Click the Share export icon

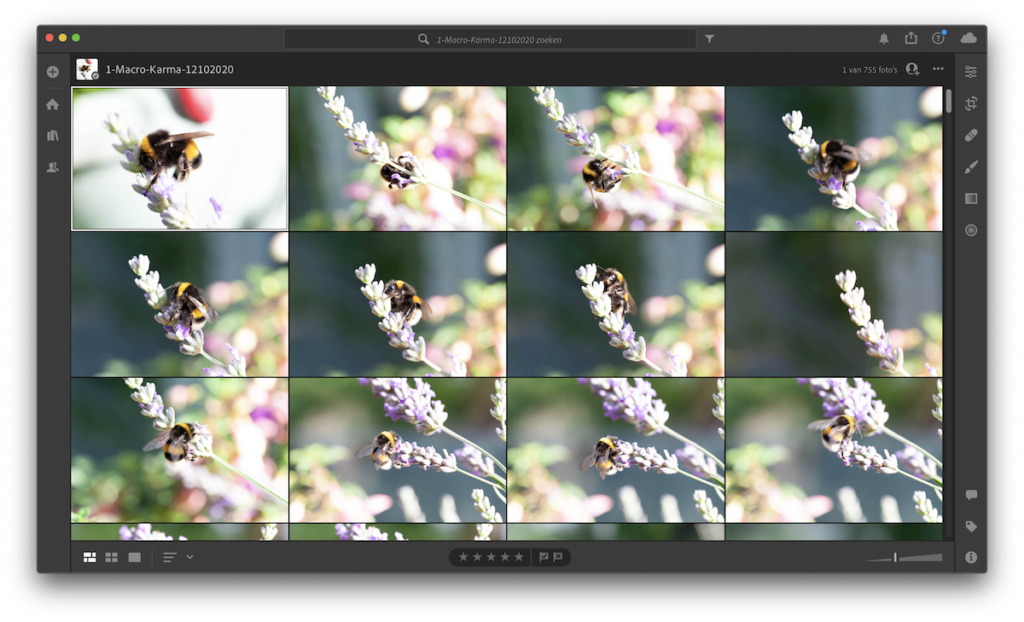coord(911,39)
